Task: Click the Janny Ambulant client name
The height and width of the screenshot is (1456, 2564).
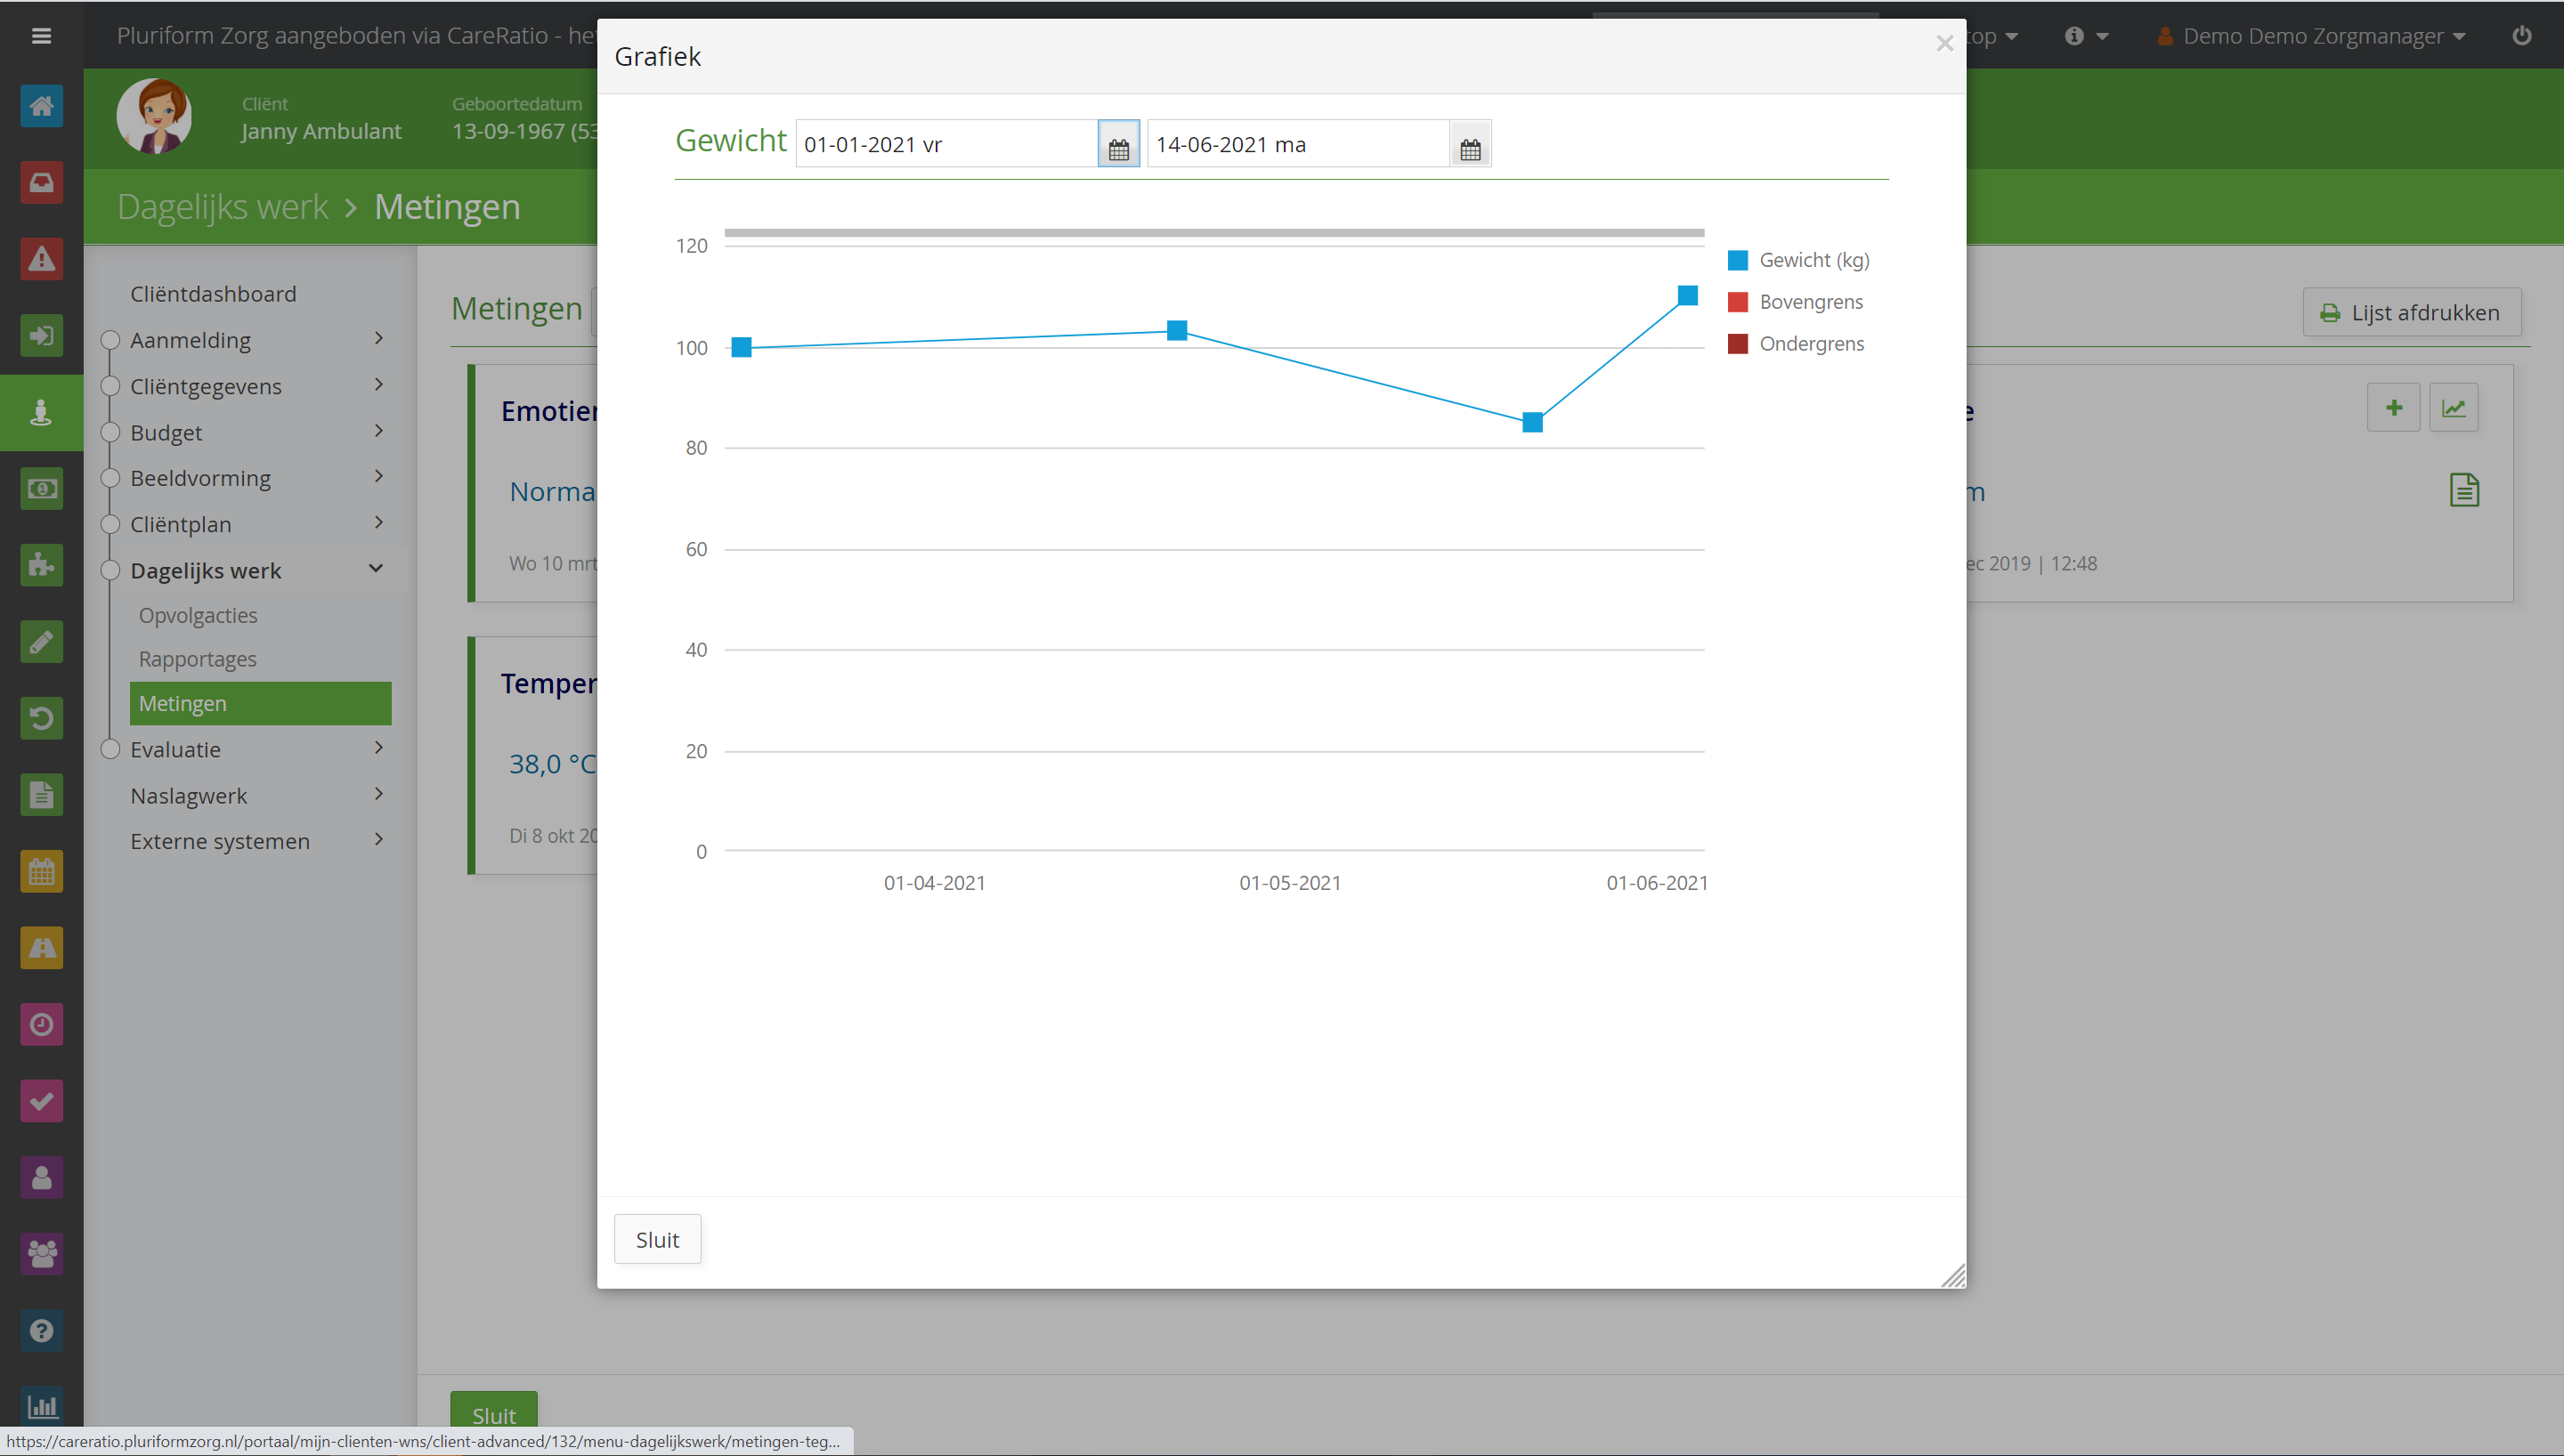Action: tap(321, 132)
